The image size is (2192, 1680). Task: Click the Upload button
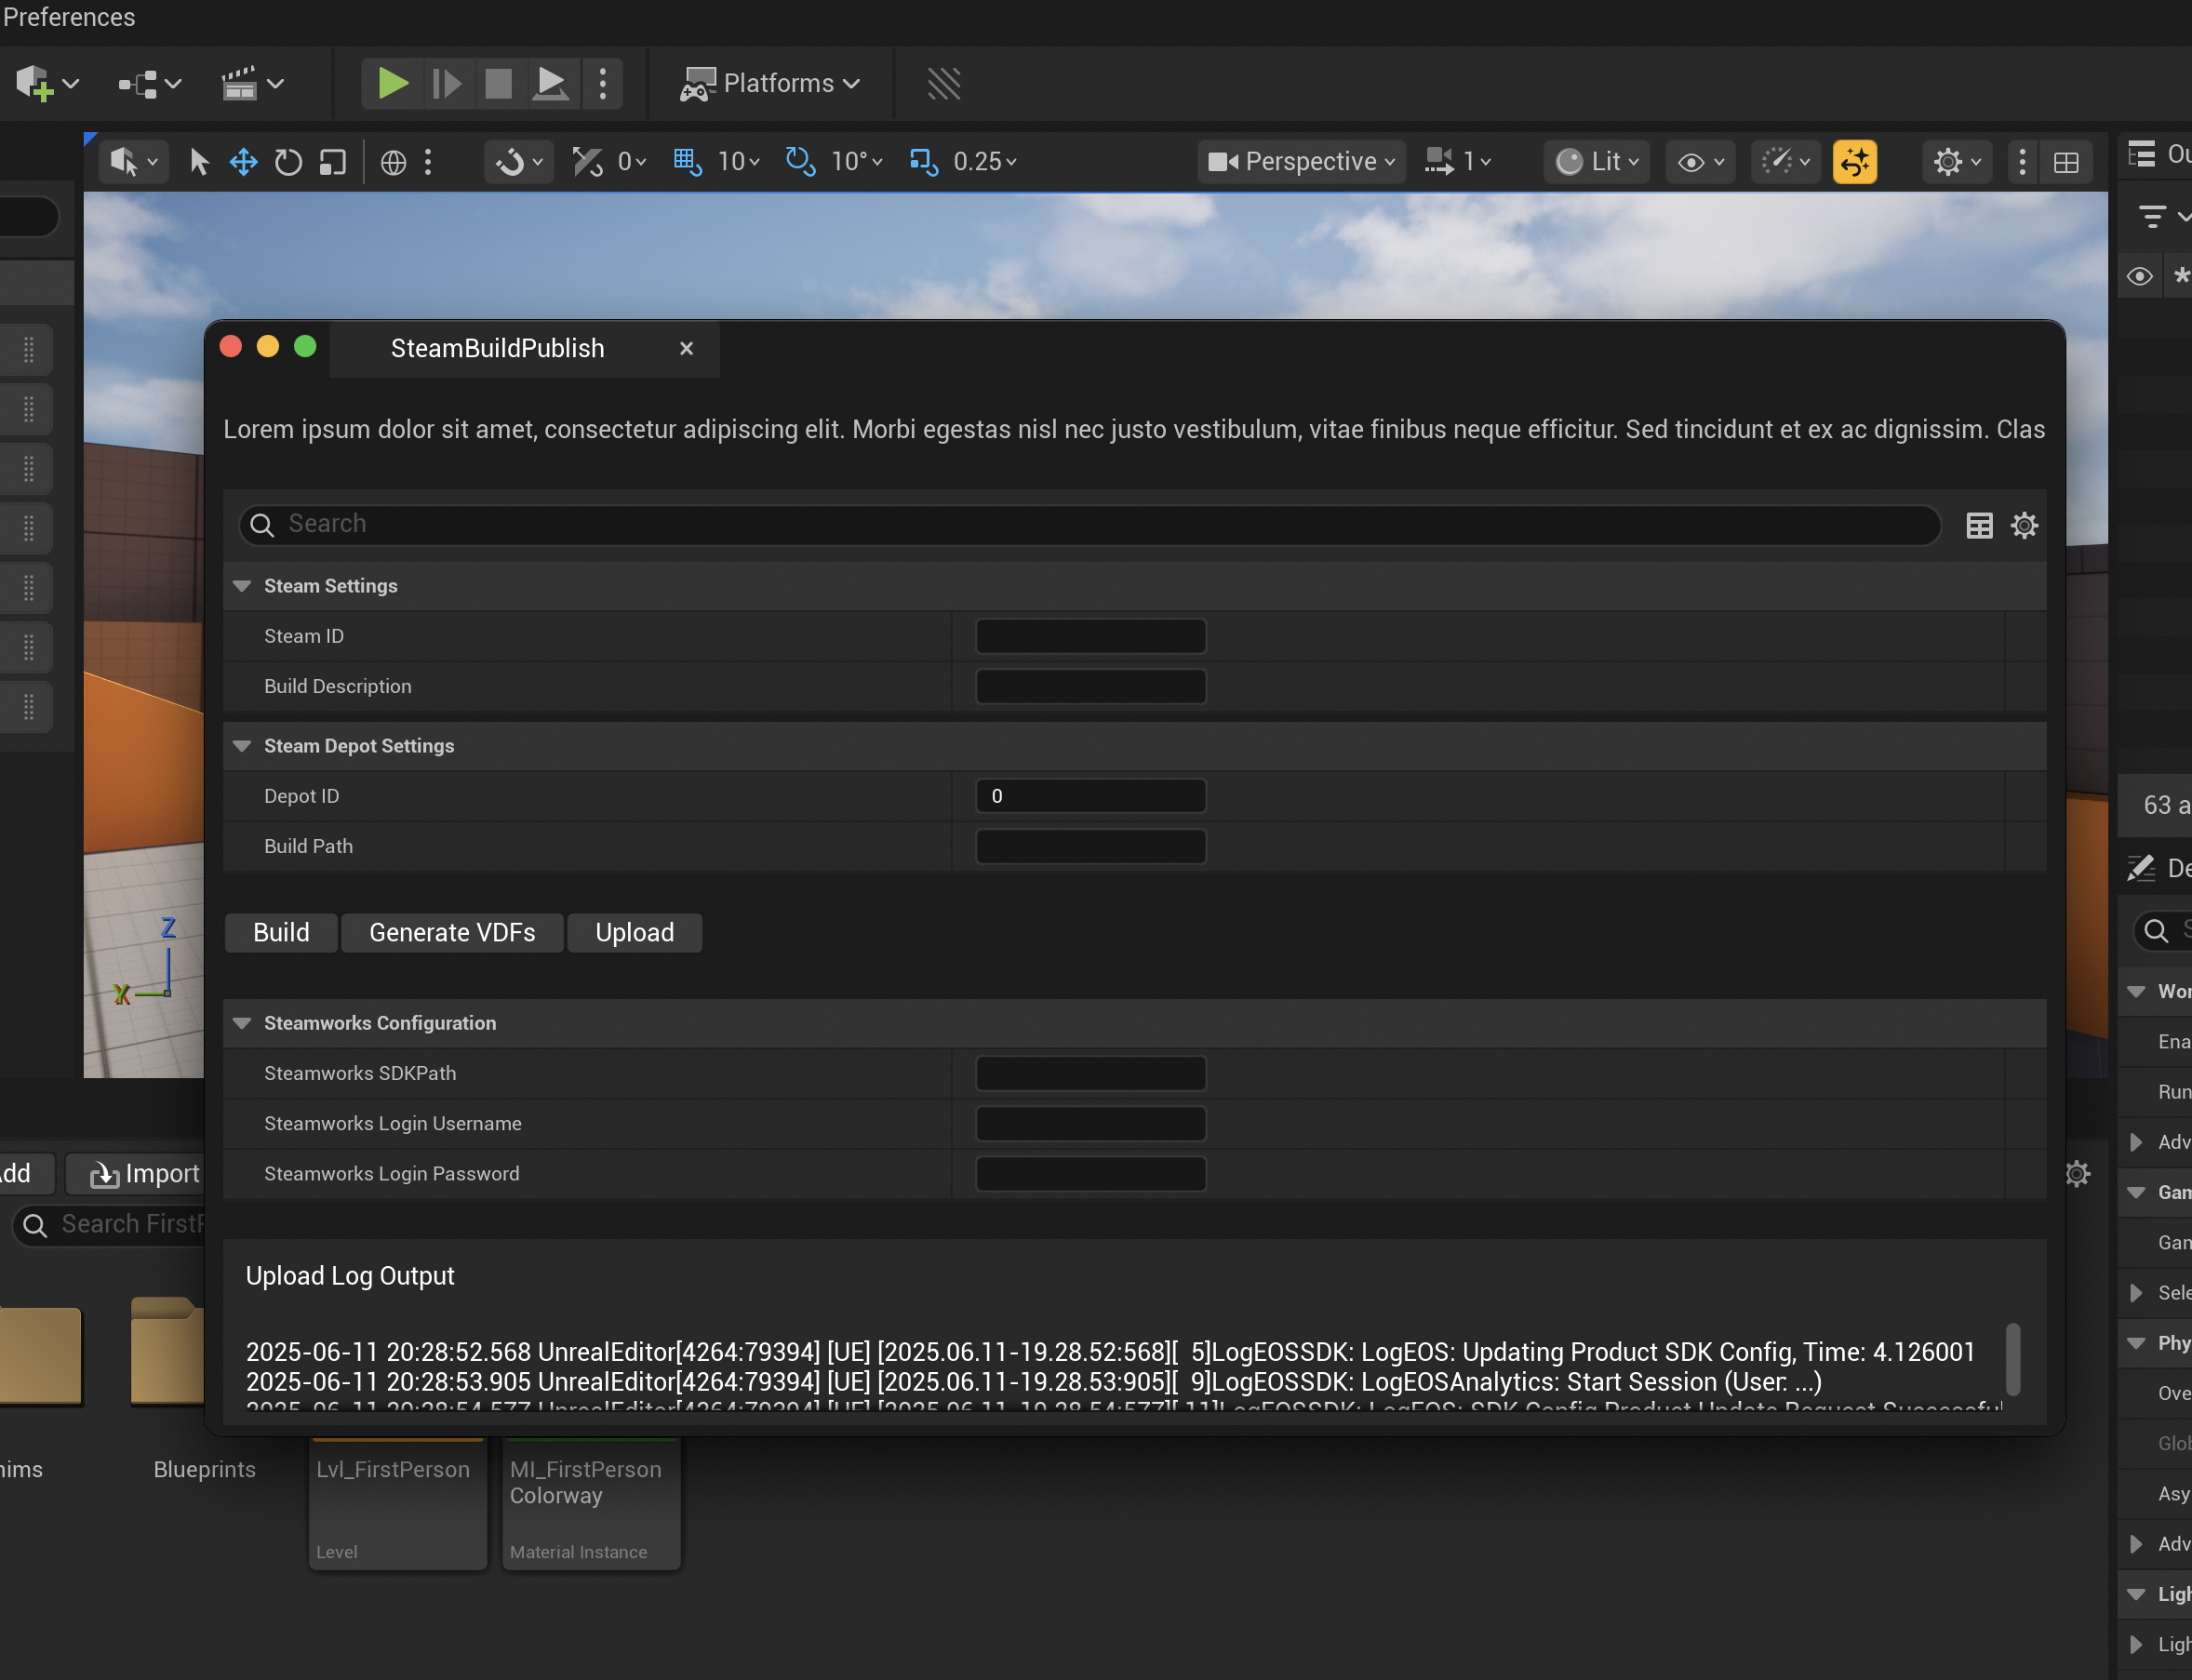(x=634, y=933)
